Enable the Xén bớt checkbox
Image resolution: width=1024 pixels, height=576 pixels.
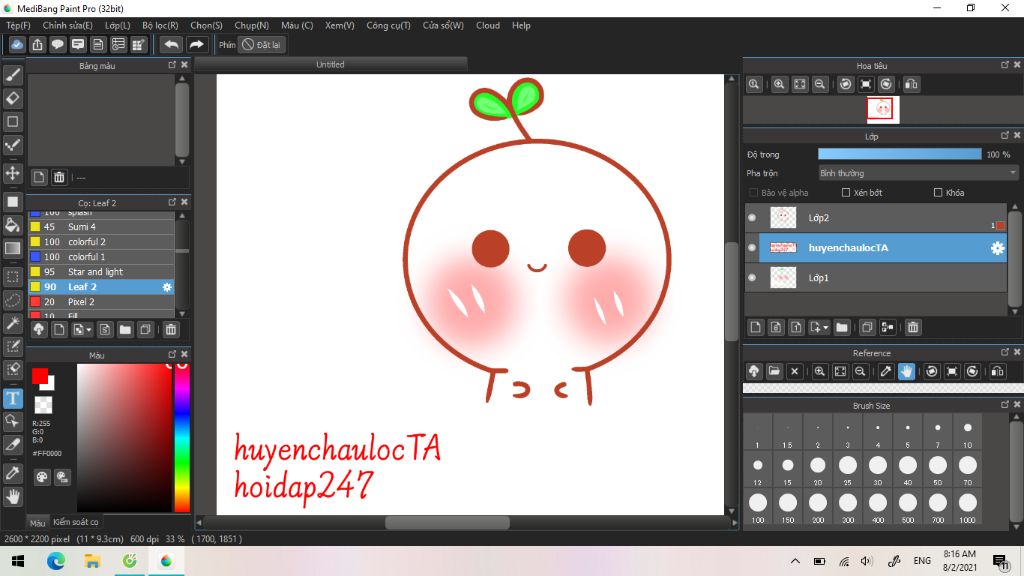pyautogui.click(x=846, y=193)
